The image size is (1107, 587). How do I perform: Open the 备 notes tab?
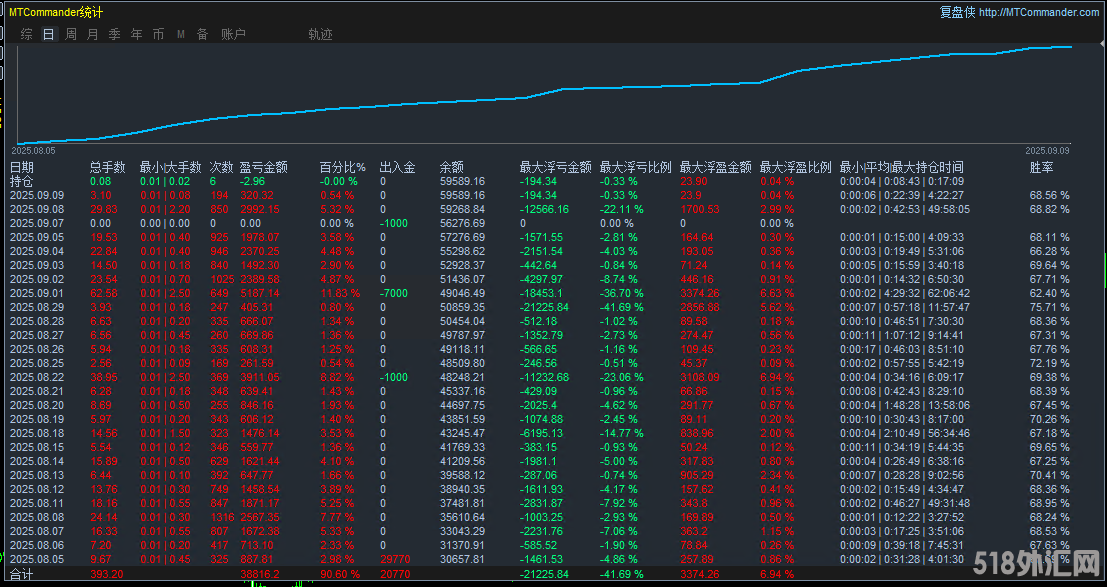pos(202,34)
